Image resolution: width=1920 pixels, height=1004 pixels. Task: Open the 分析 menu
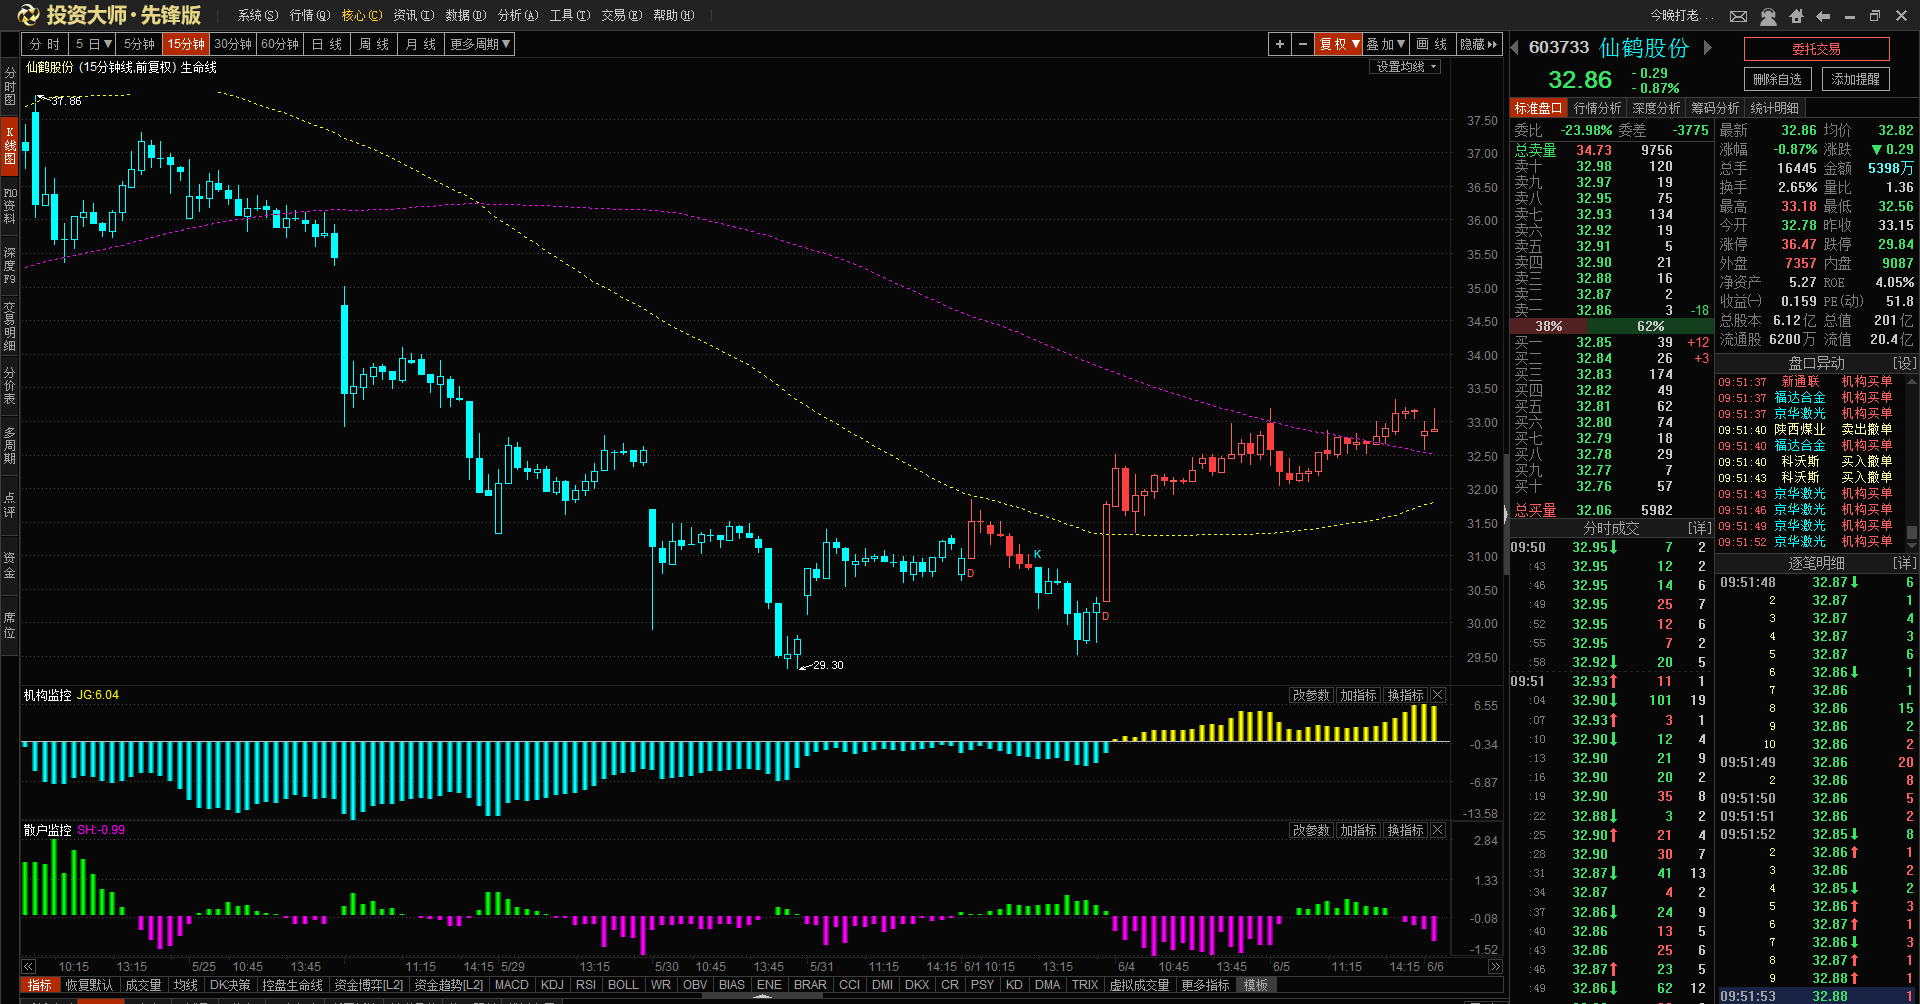pos(518,15)
